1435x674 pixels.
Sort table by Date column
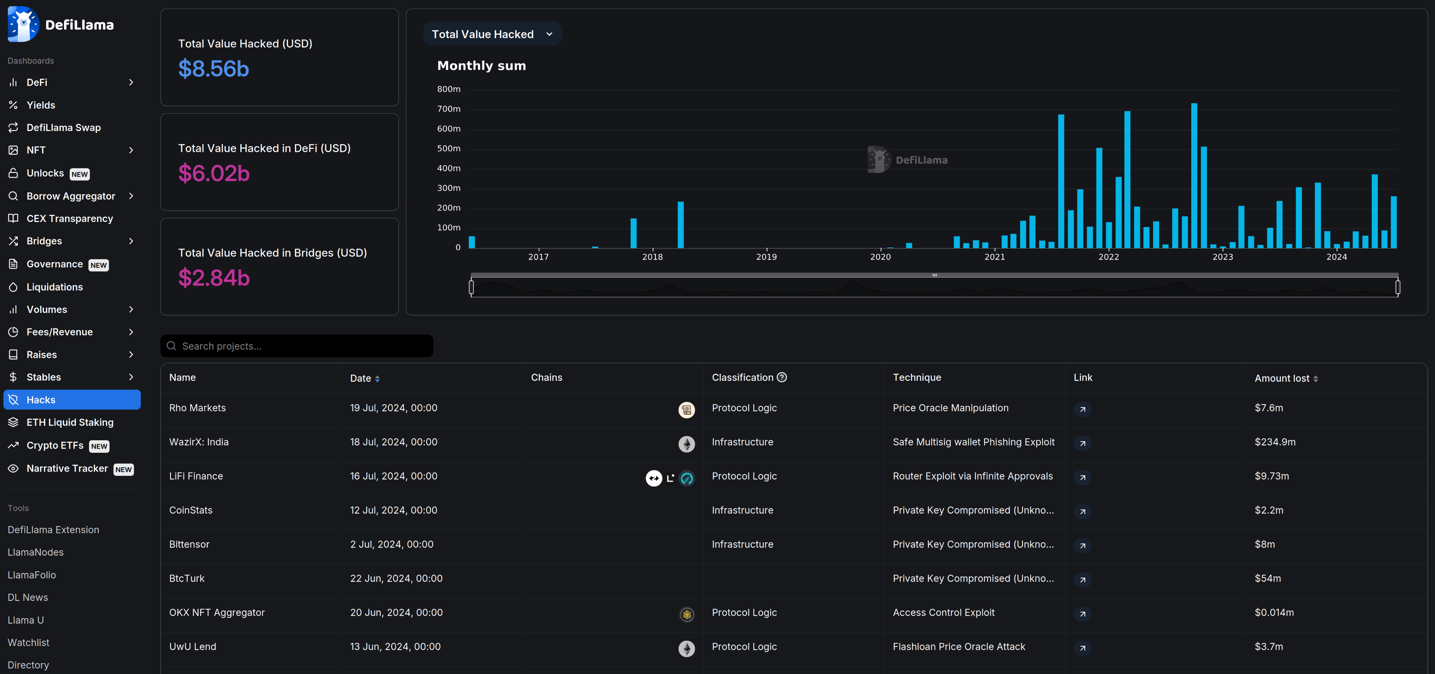tap(365, 379)
